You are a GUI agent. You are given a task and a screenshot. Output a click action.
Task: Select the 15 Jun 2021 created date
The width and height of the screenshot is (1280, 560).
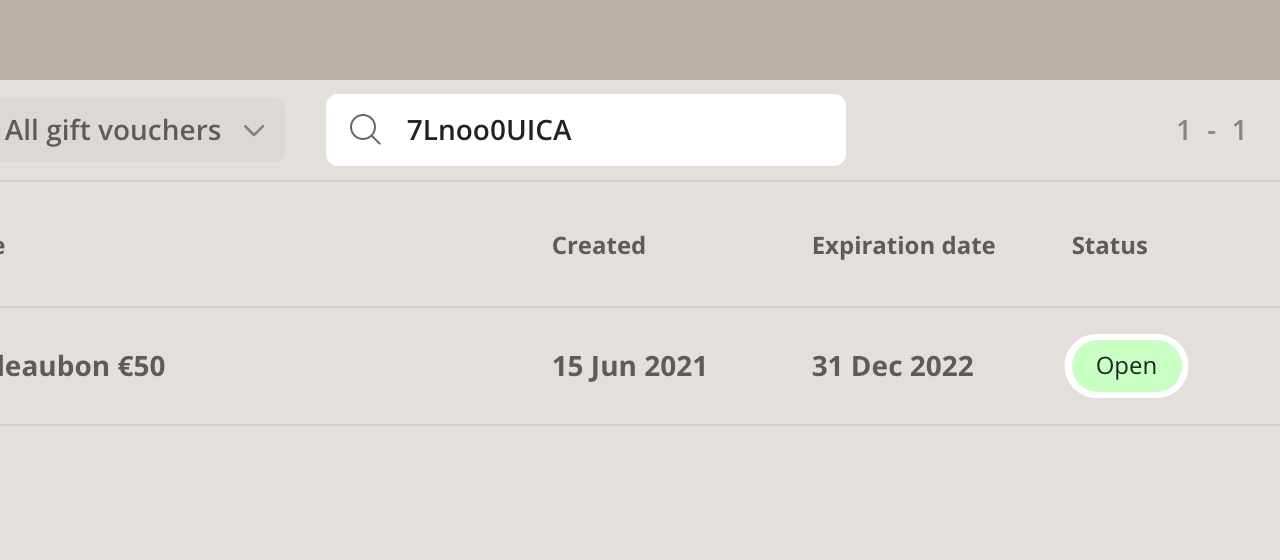(629, 366)
